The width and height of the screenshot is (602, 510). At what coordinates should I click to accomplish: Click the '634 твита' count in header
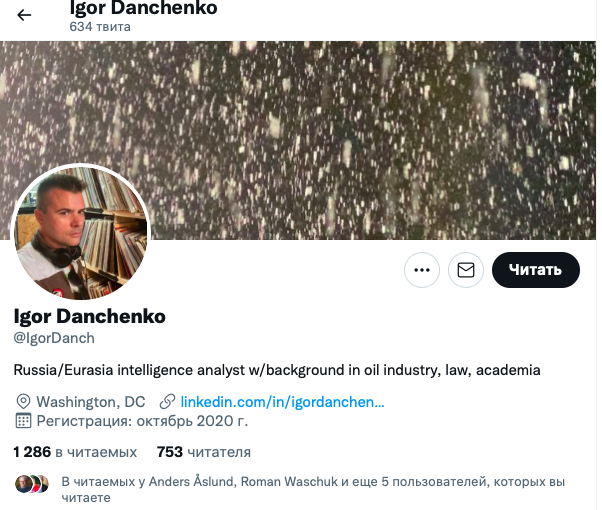click(x=100, y=27)
